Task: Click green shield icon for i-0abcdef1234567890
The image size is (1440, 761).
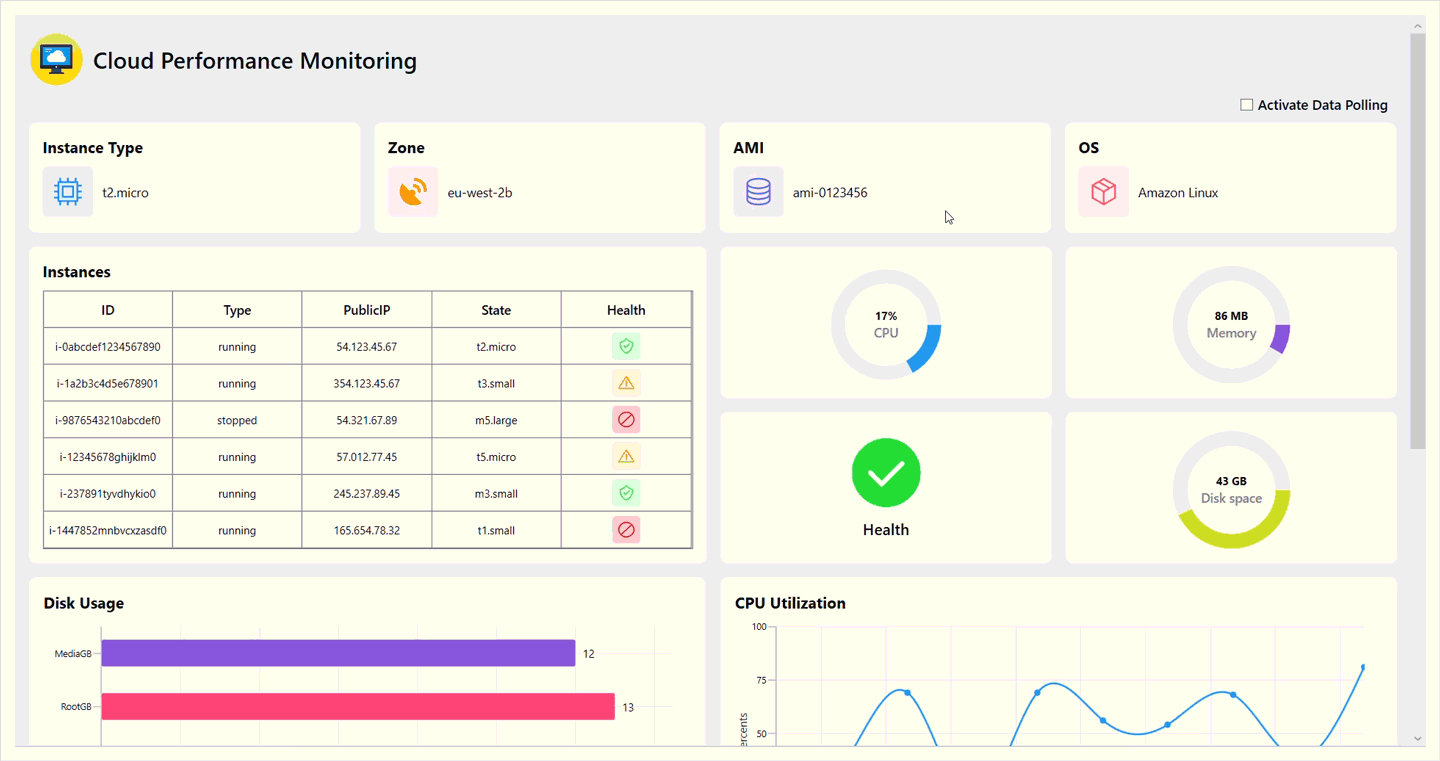Action: (x=626, y=347)
